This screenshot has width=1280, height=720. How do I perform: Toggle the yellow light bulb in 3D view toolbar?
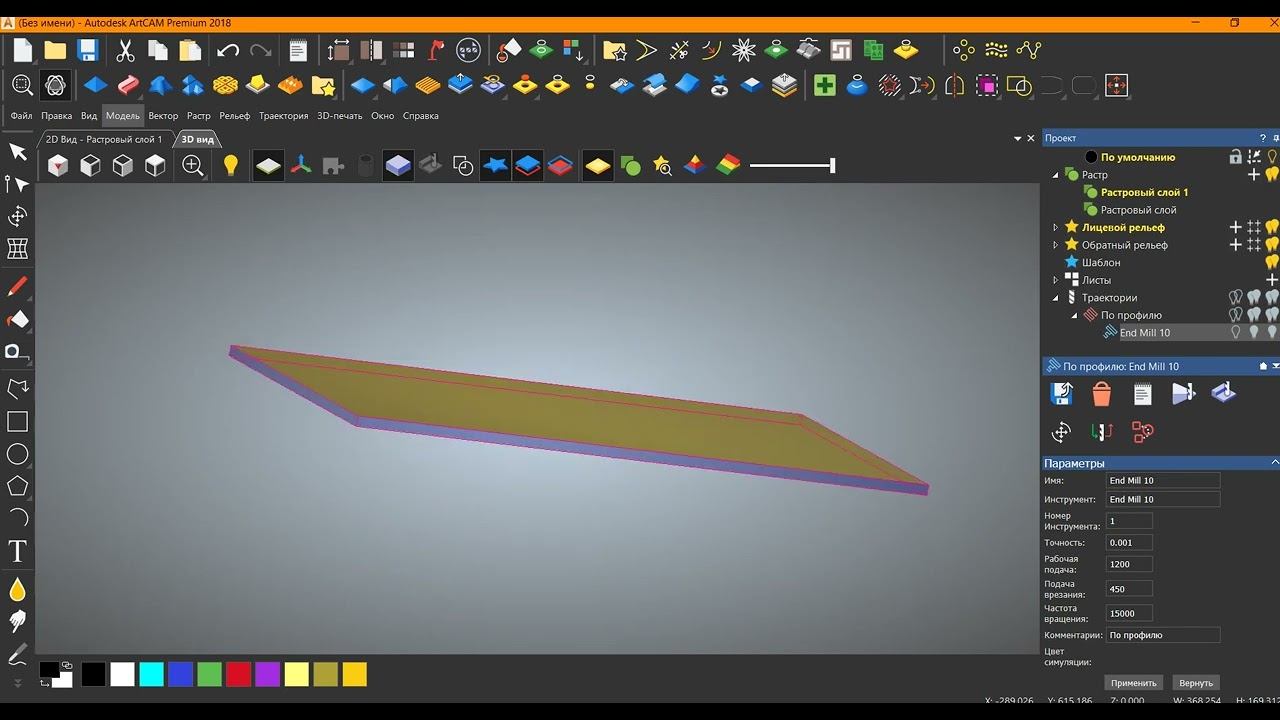(x=231, y=166)
